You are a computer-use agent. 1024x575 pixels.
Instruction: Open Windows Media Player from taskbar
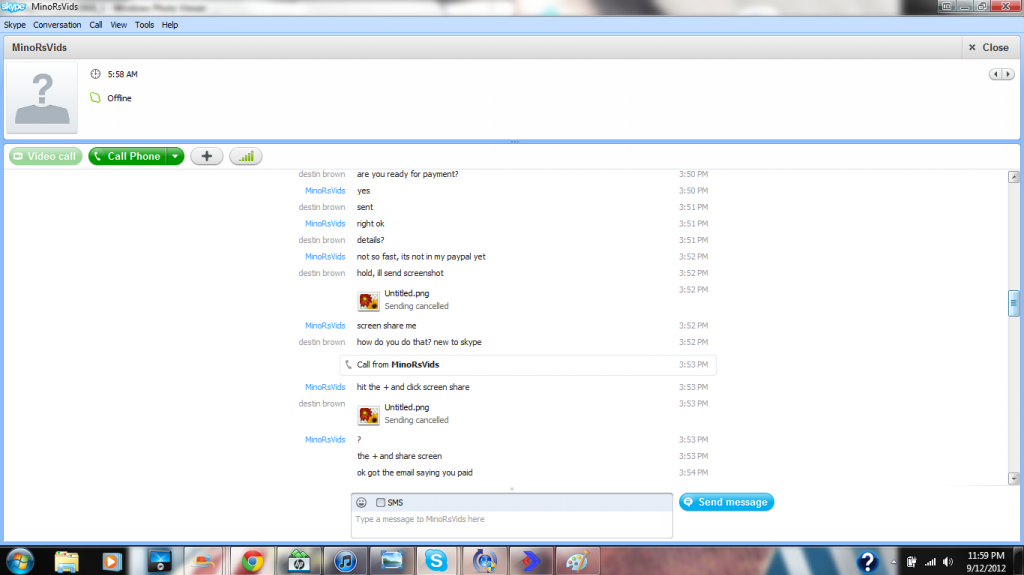click(x=112, y=561)
